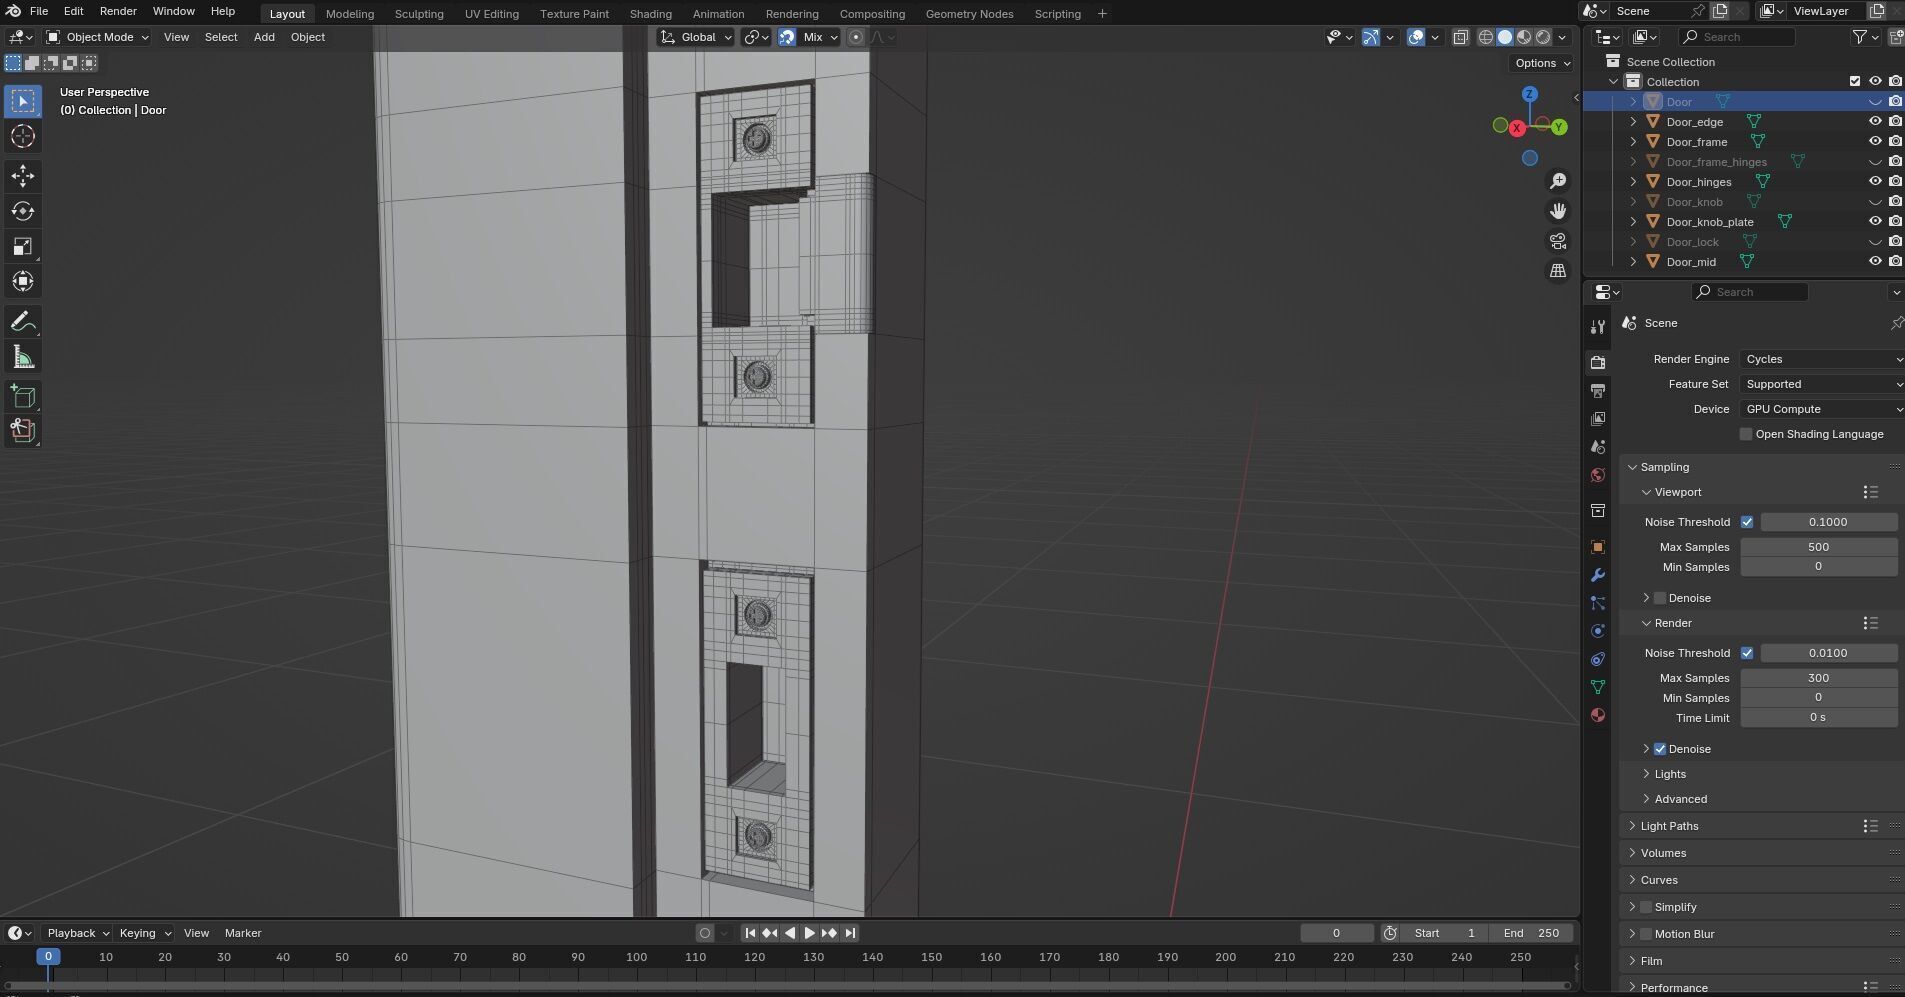1905x997 pixels.
Task: Open the Object properties tab
Action: tap(1598, 547)
